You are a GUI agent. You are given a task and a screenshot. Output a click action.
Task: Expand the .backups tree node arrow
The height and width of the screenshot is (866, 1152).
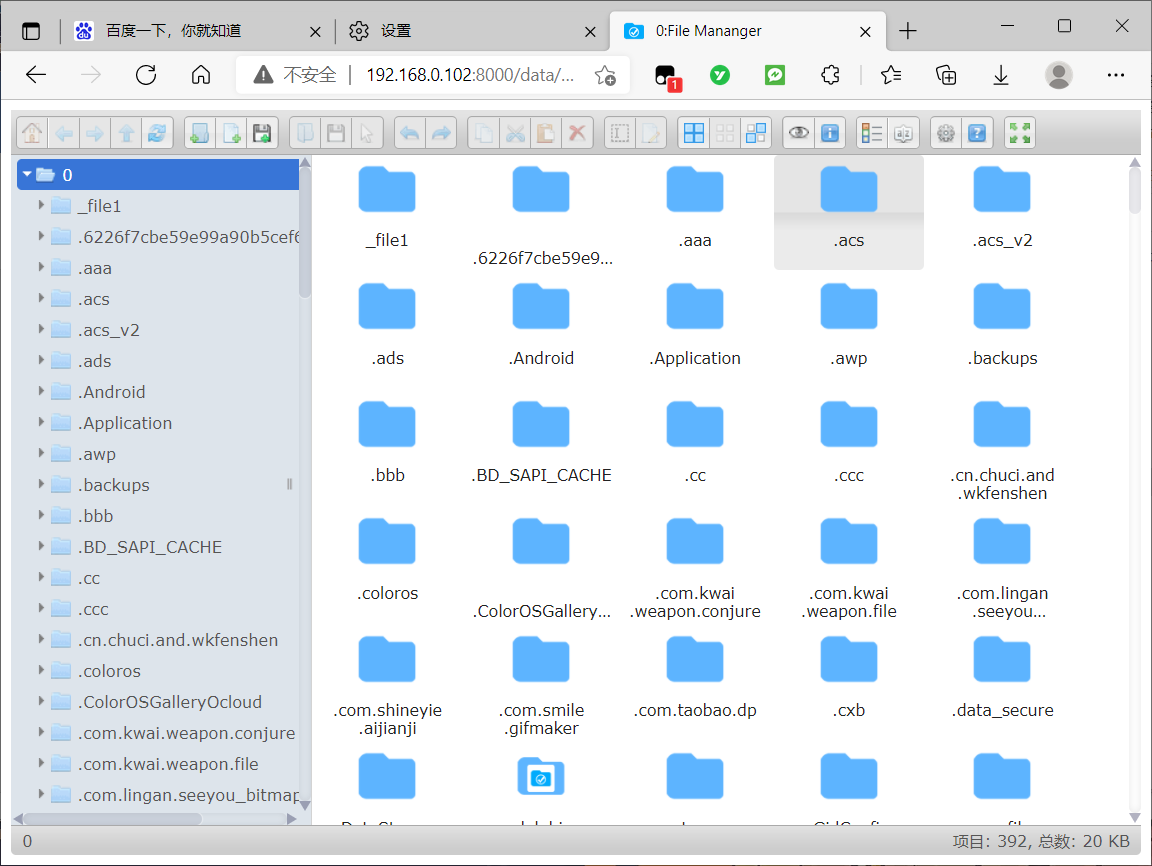click(x=41, y=485)
